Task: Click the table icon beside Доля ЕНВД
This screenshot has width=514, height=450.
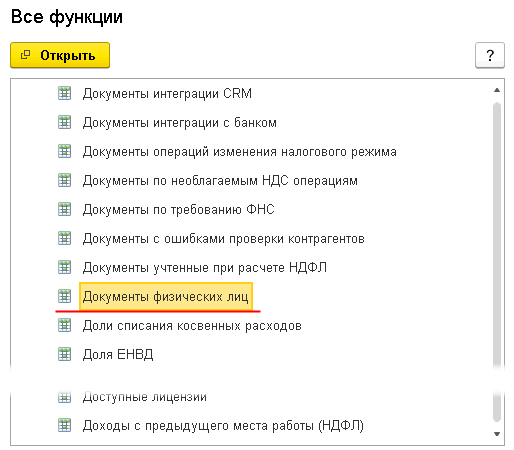Action: click(64, 354)
